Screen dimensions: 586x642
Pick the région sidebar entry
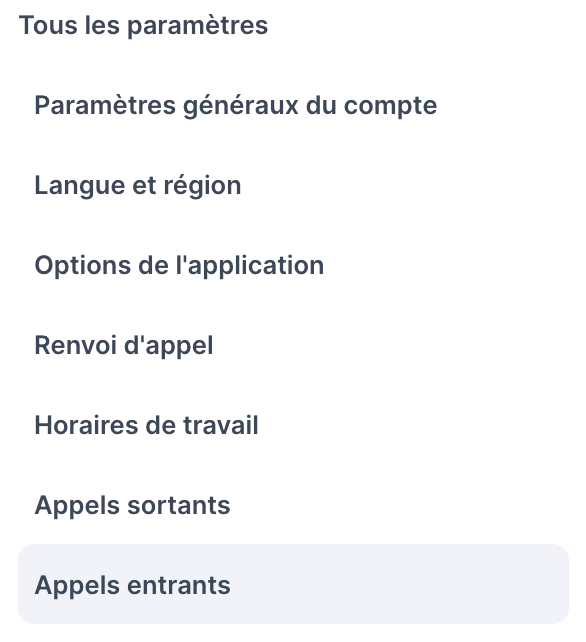pyautogui.click(x=293, y=185)
